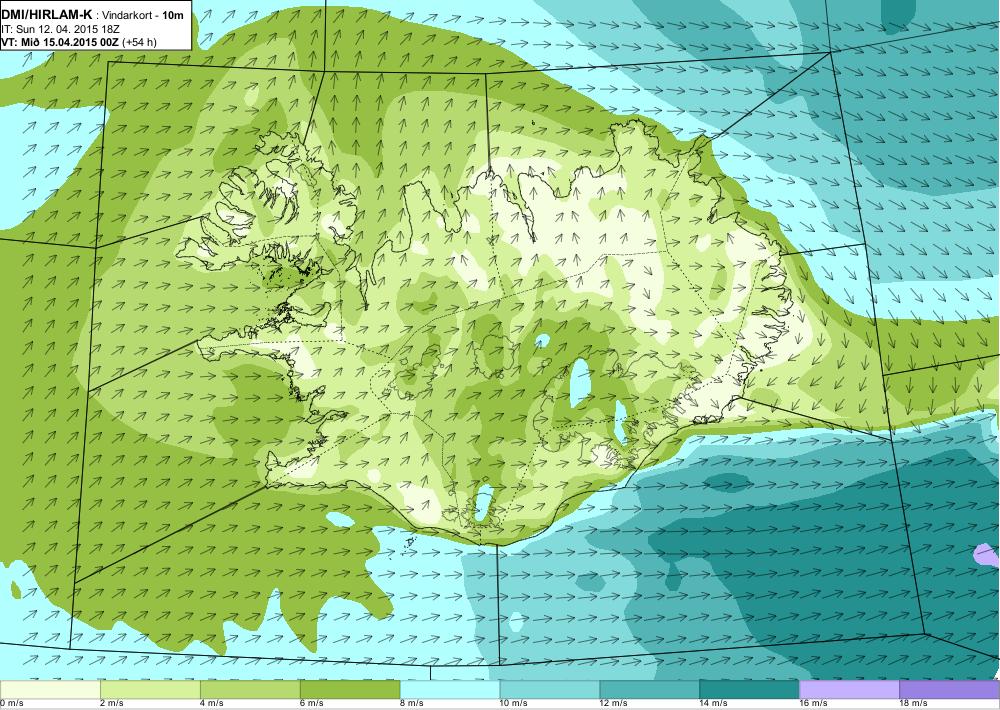
Task: Click the '18 m/s' legend label
Action: [x=914, y=703]
